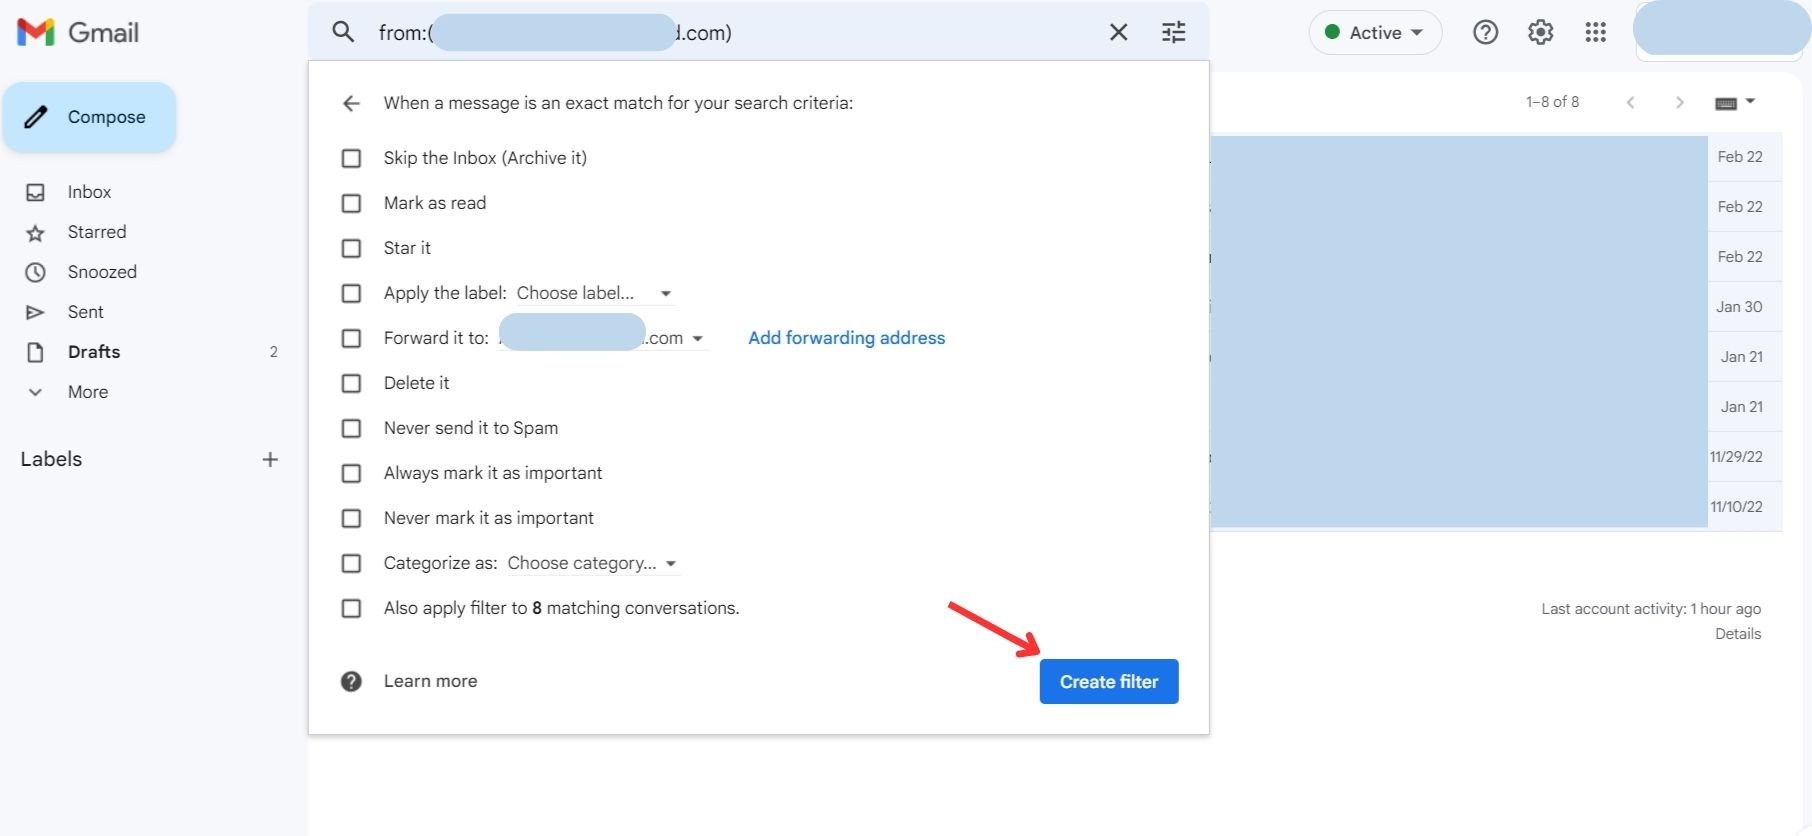Viewport: 1812px width, 836px height.
Task: Clear the search with the X icon
Action: (x=1119, y=32)
